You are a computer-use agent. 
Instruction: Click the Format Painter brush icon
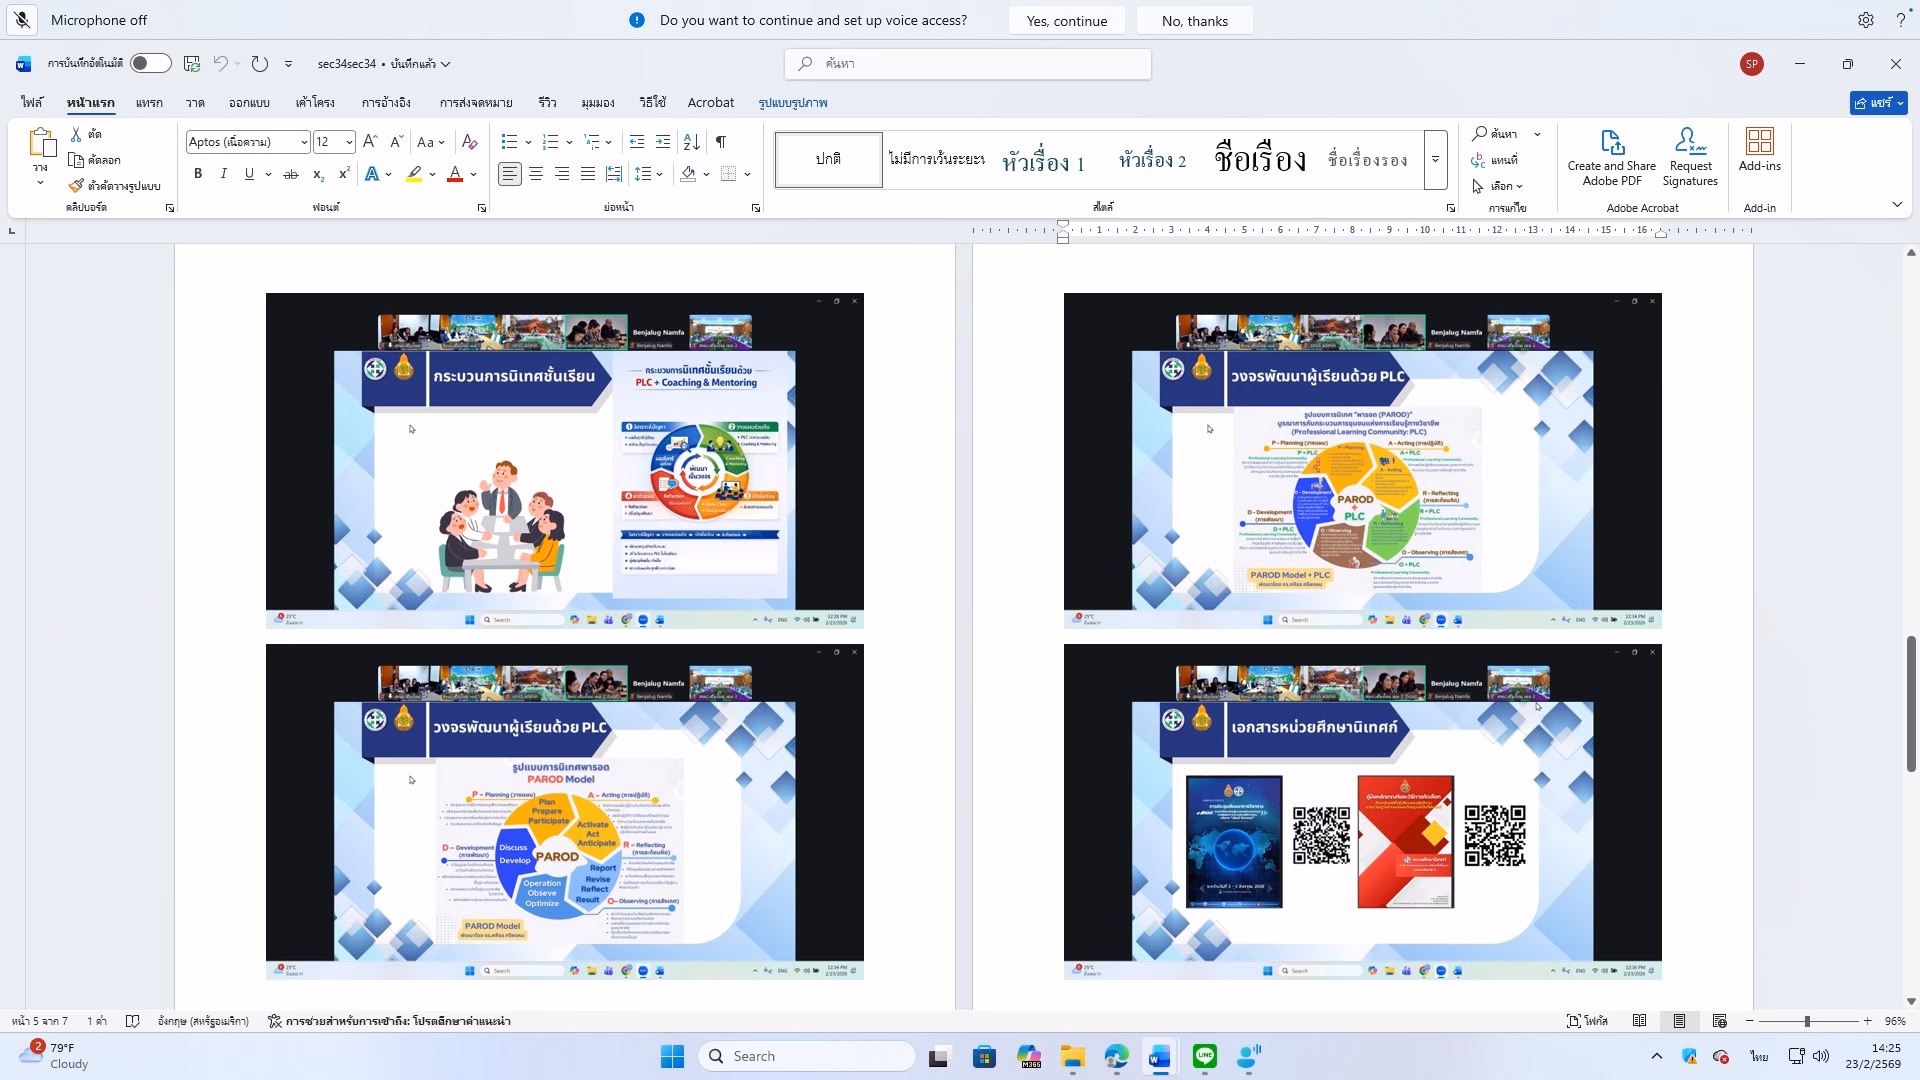[x=76, y=186]
